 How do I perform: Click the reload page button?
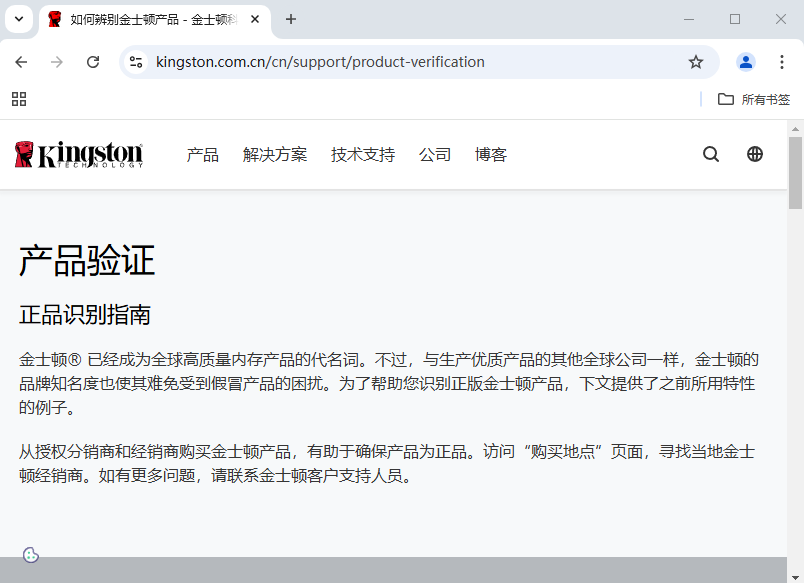[93, 62]
